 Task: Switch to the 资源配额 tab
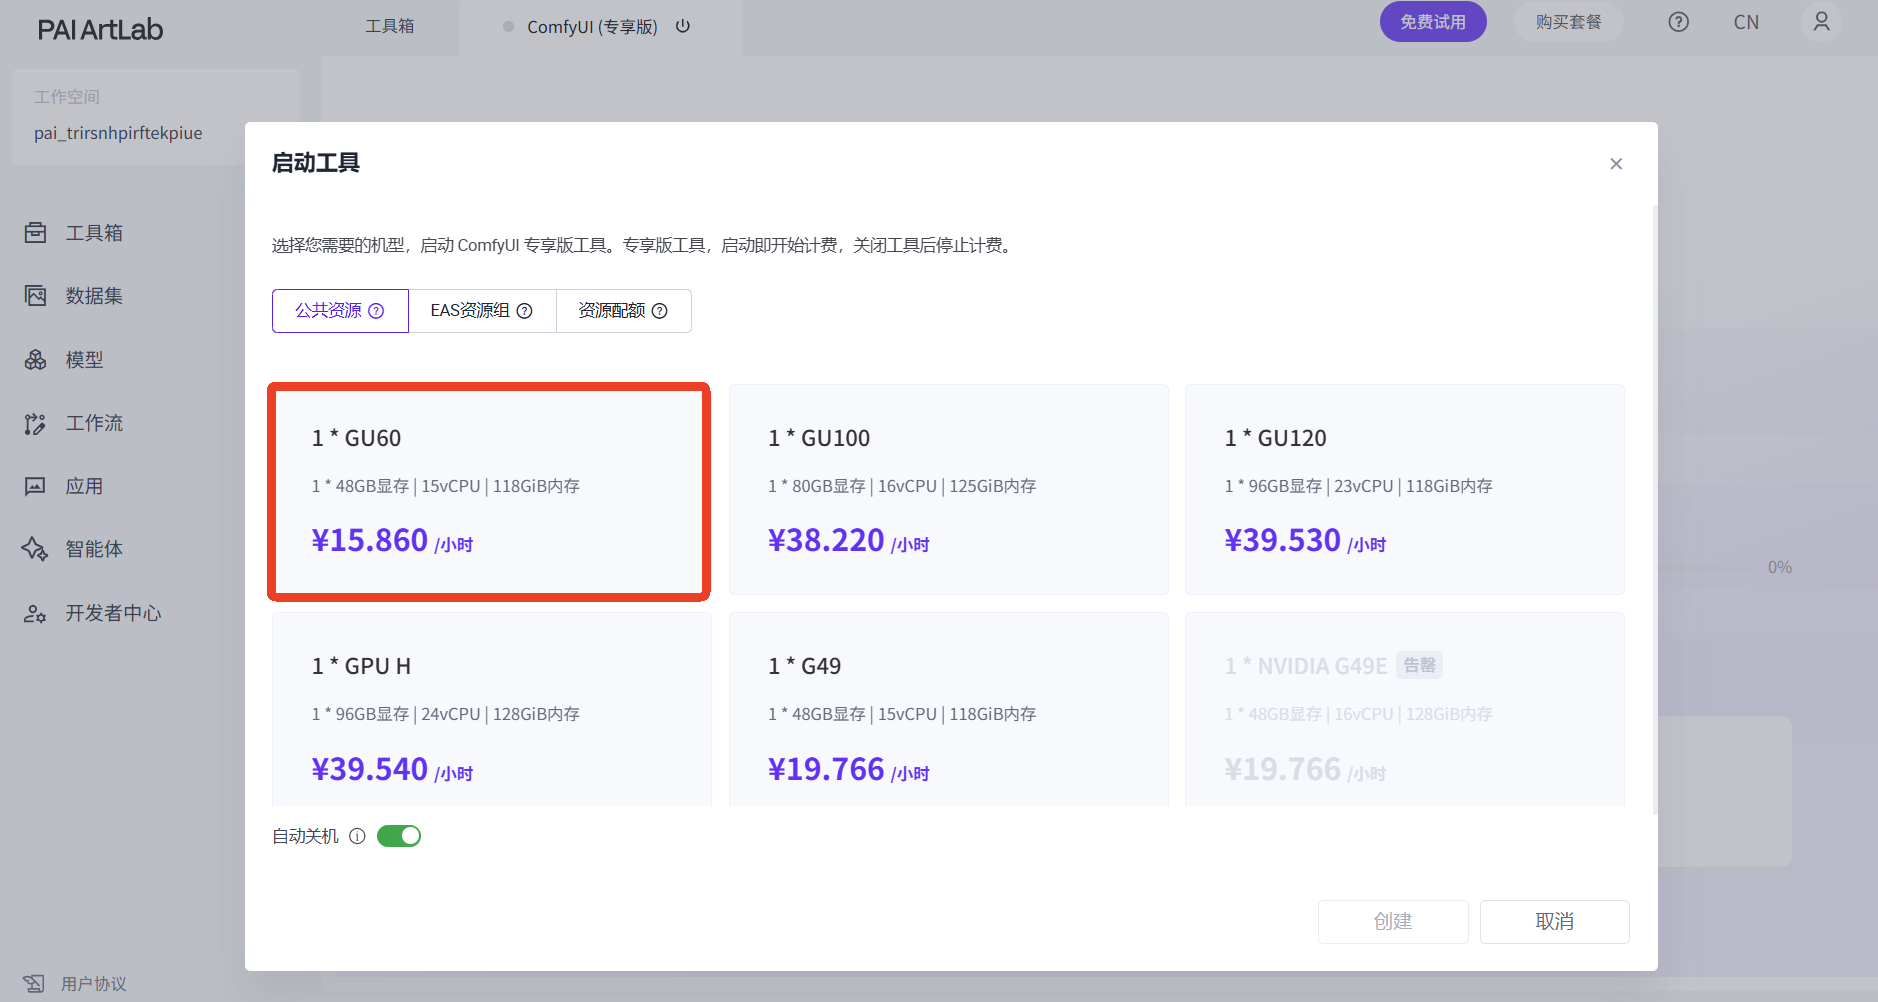point(623,311)
